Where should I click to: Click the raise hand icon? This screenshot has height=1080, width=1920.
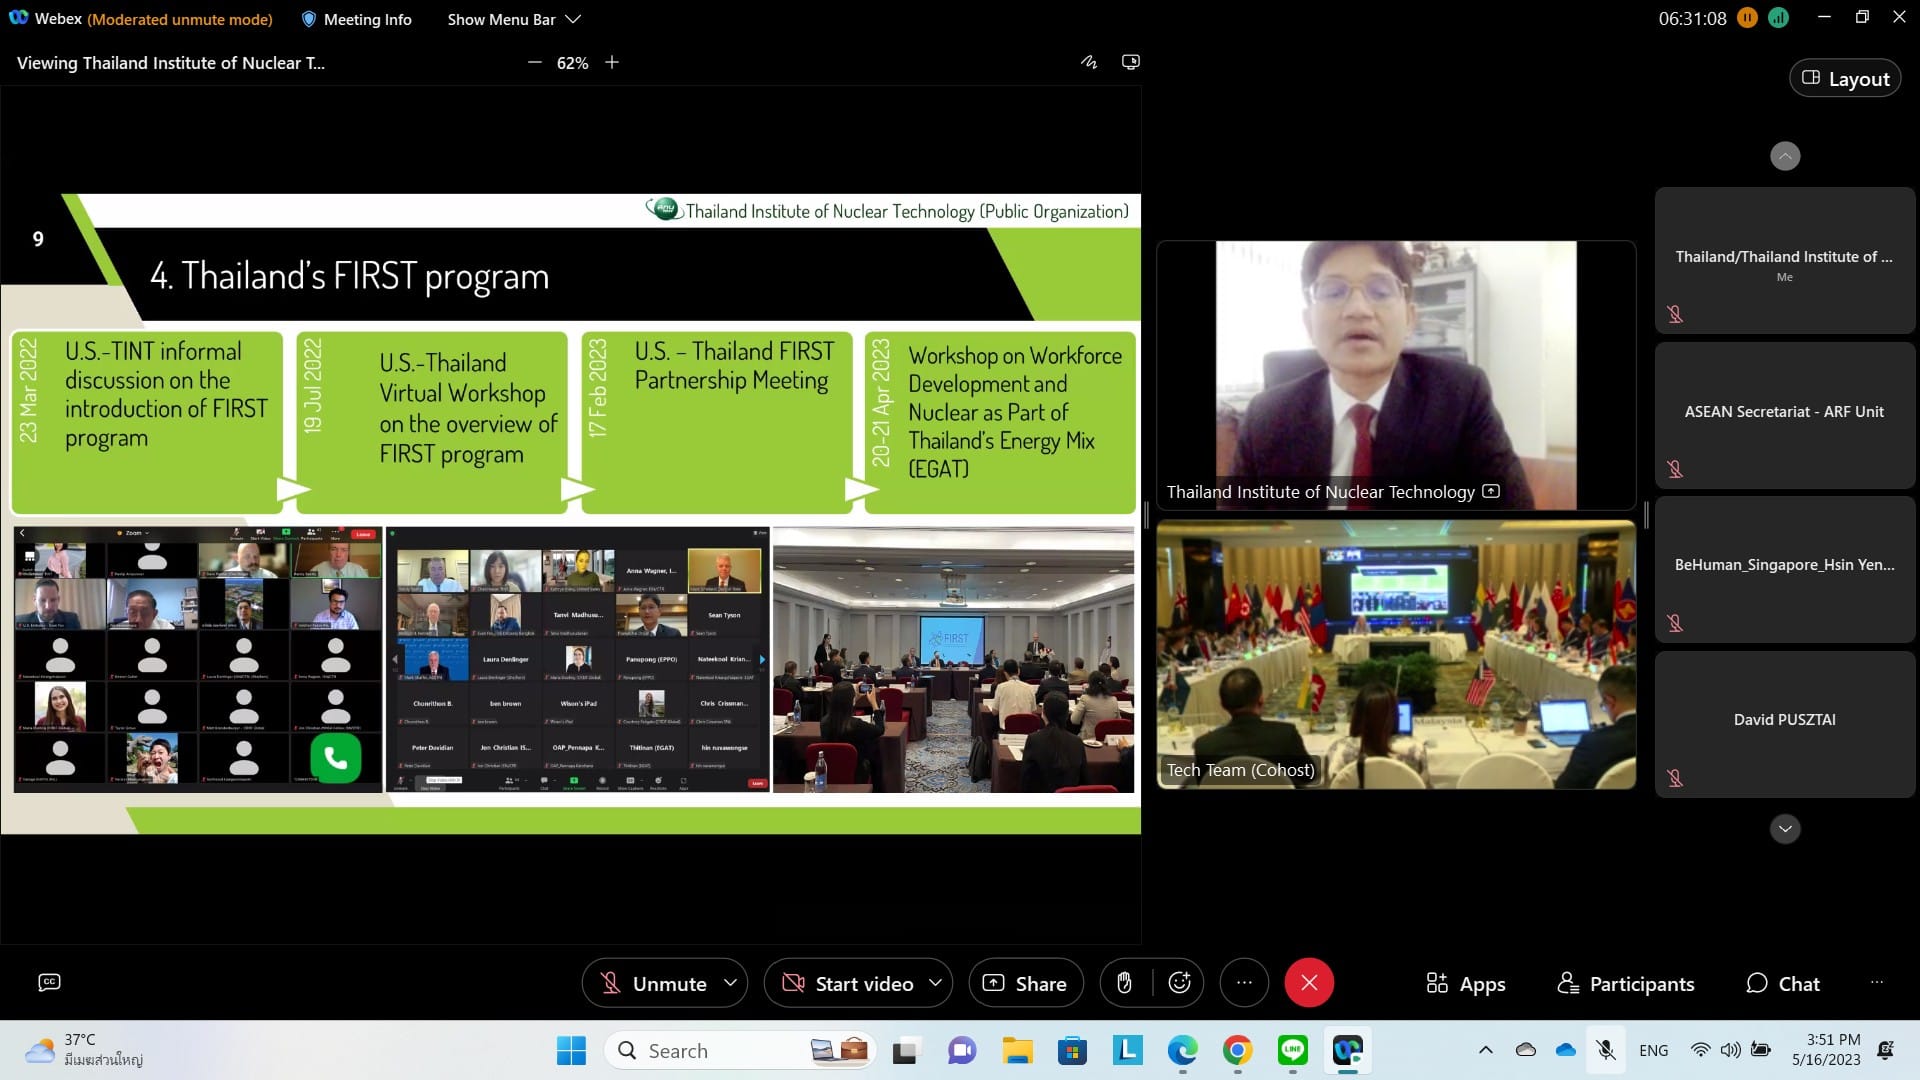[x=1124, y=983]
